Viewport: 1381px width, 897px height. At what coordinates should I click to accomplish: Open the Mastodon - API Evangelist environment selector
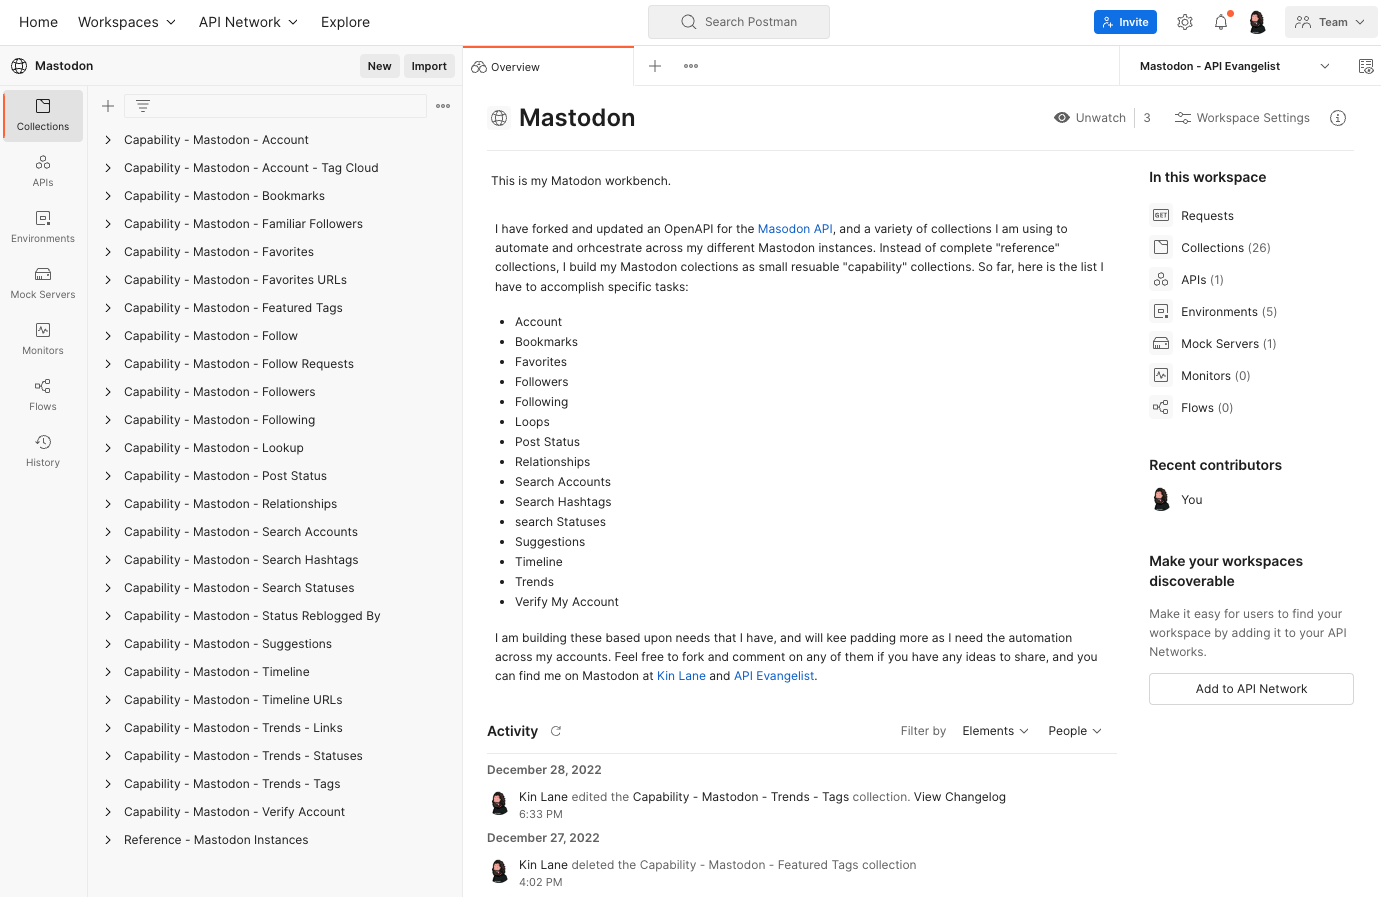coord(1234,66)
